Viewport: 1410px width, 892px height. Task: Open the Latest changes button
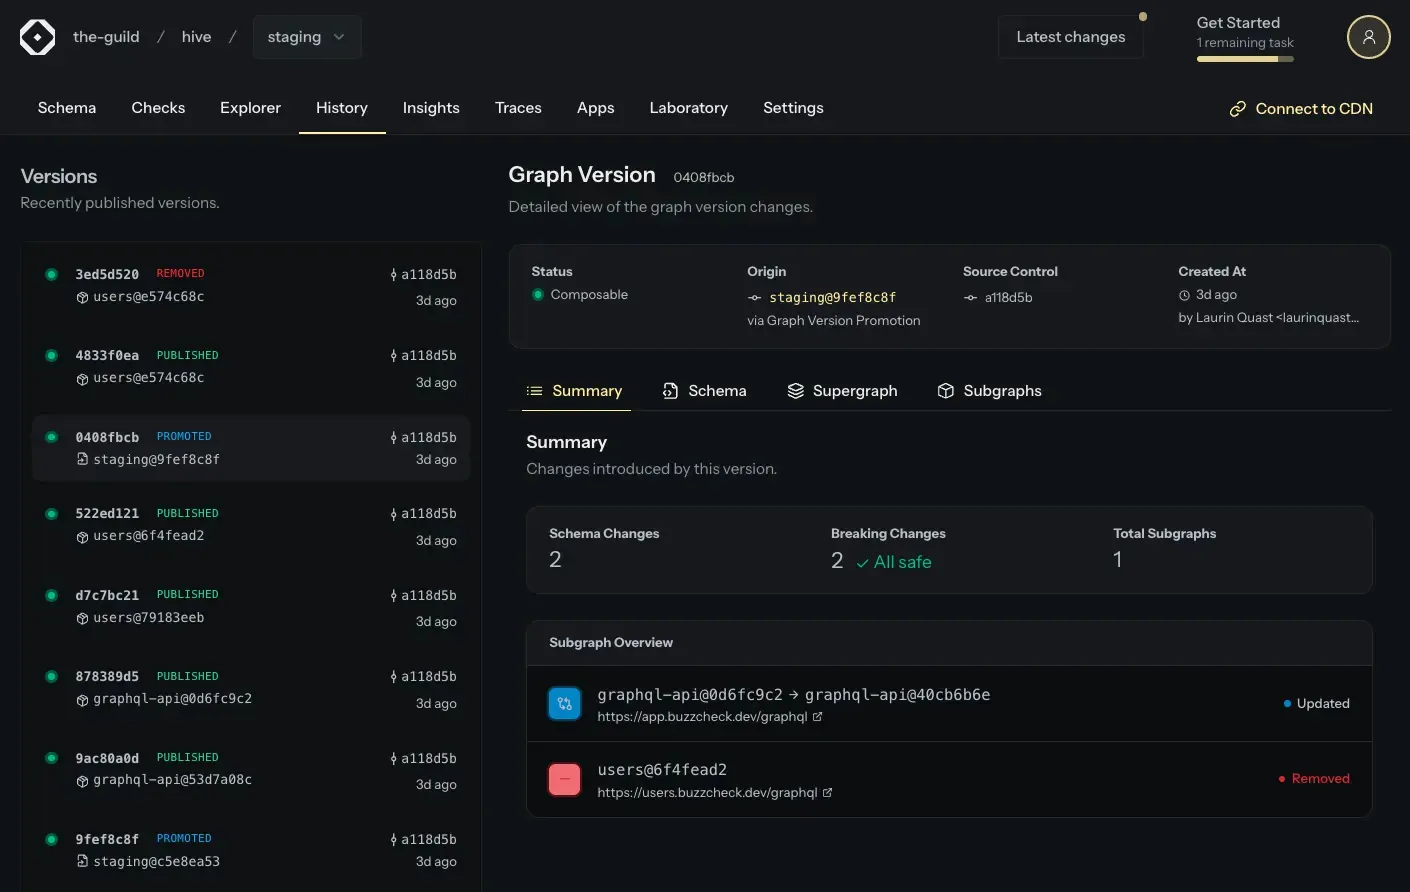click(x=1070, y=37)
